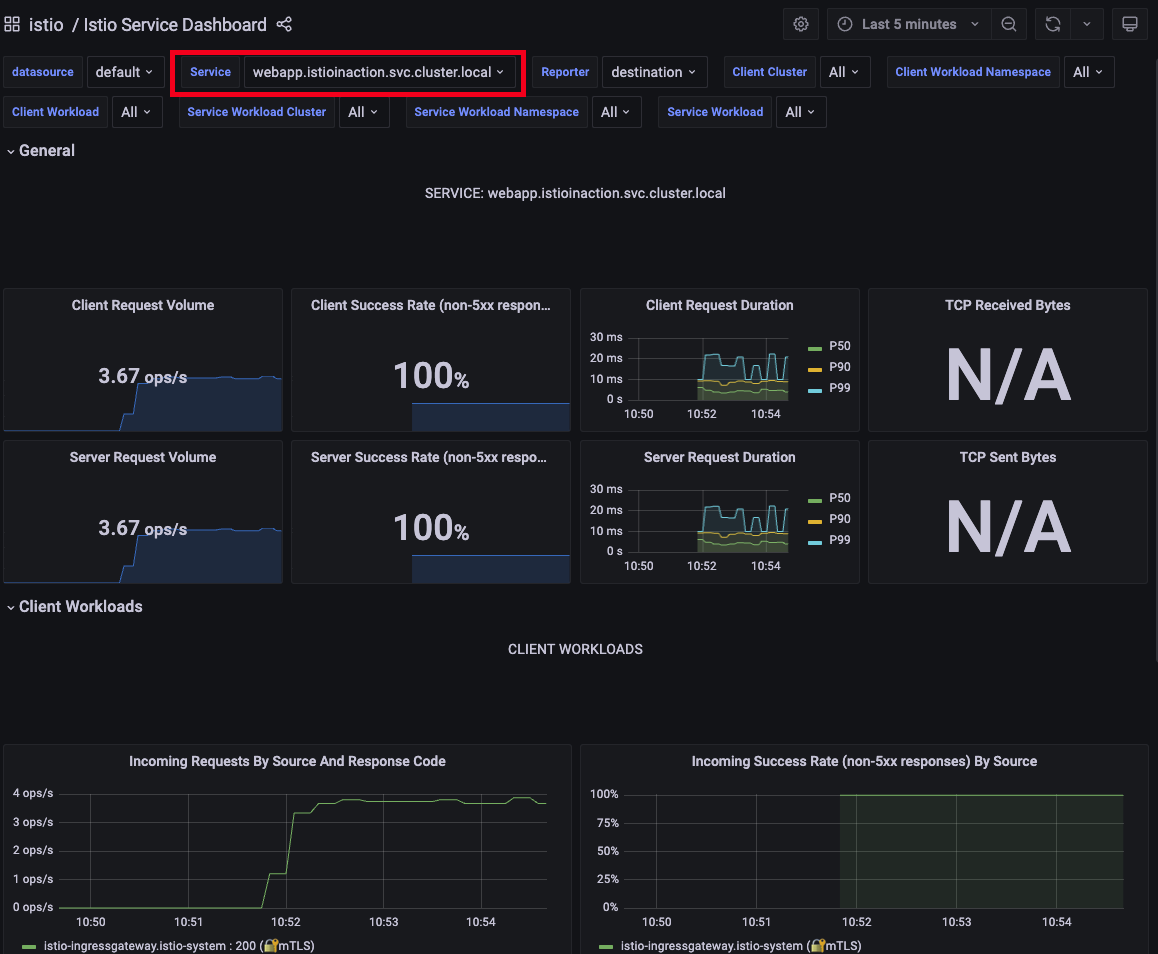This screenshot has height=954, width=1158.
Task: Open the Client Cluster All dropdown
Action: click(x=844, y=72)
